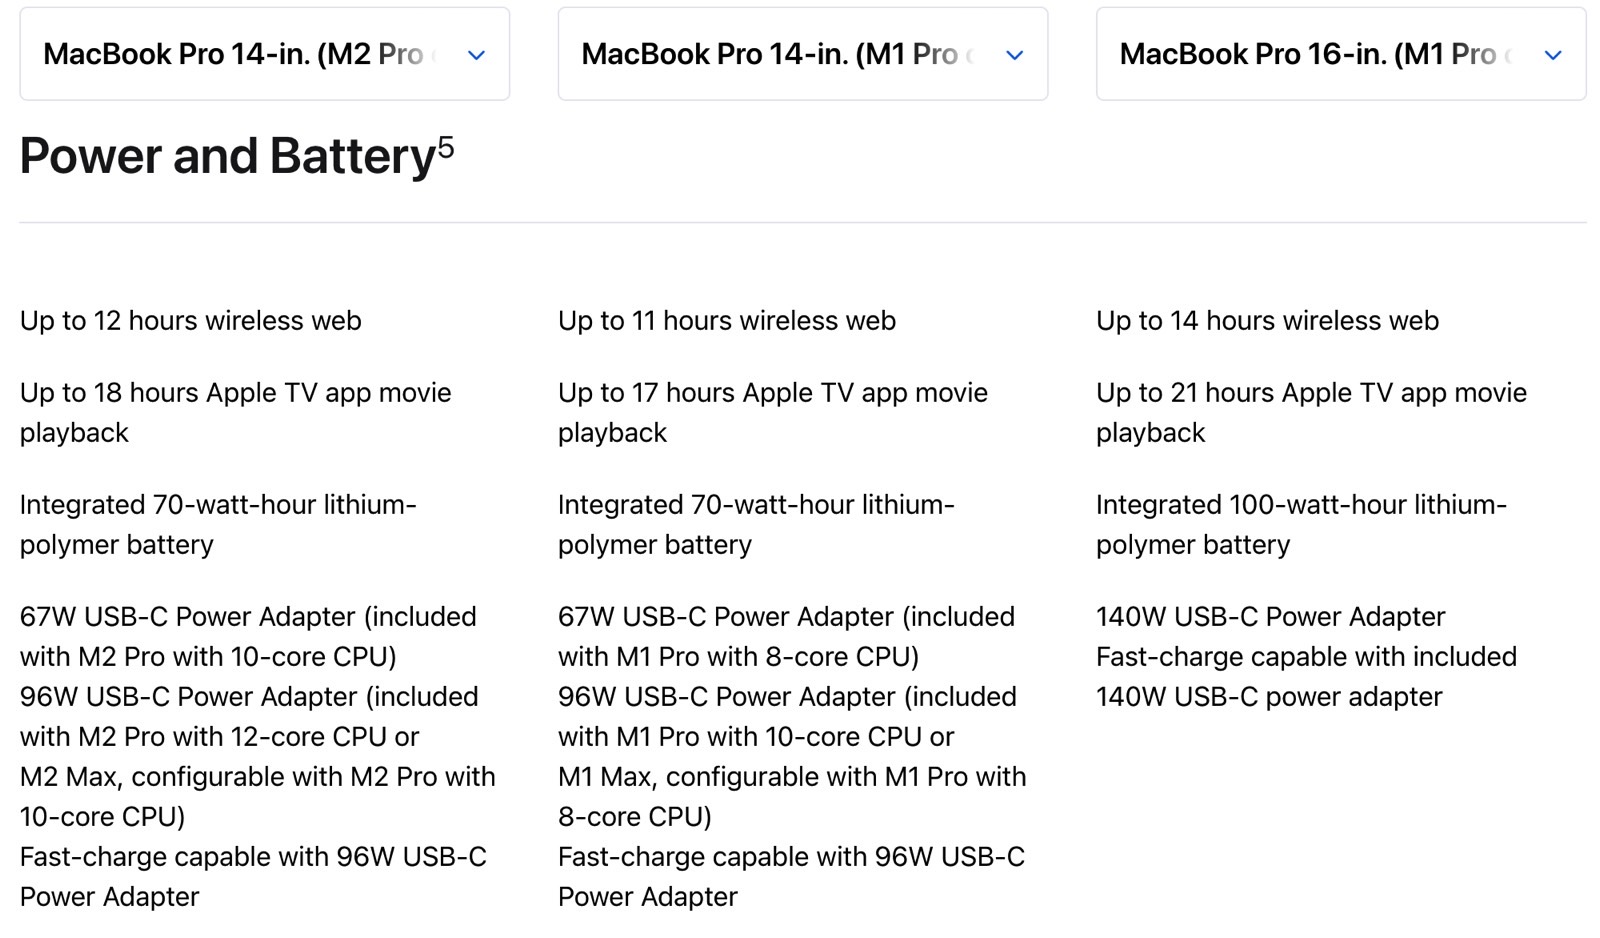Screen dimensions: 1600x938
Task: Open footnote 5 next to Power and Battery
Action: [446, 147]
